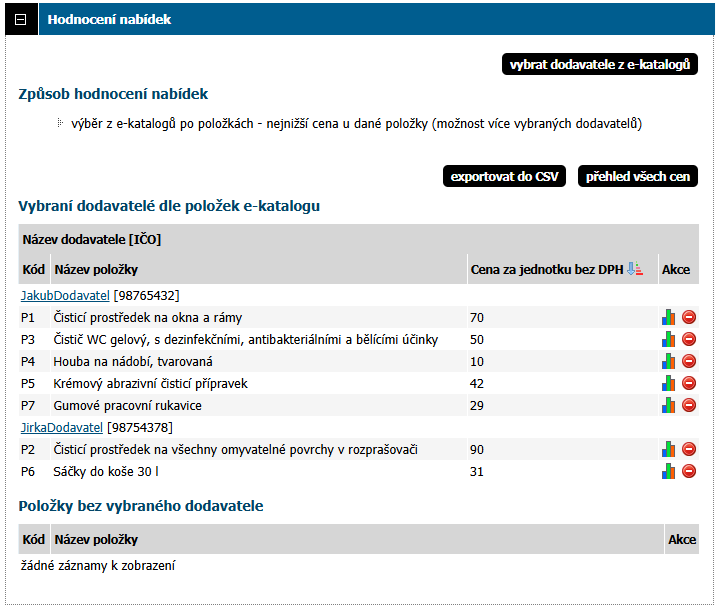Viewport: 720px width, 610px height.
Task: Click 'Cena za jednotku bez DPH' column header
Action: click(546, 270)
